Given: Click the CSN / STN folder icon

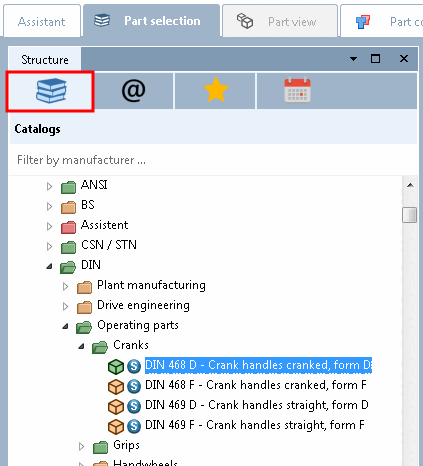Looking at the screenshot, I should 68,247.
